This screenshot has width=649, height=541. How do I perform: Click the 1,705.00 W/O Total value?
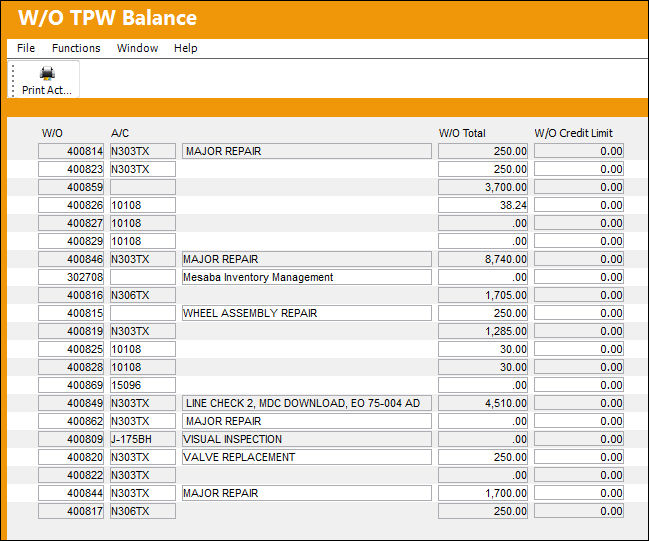coord(483,295)
